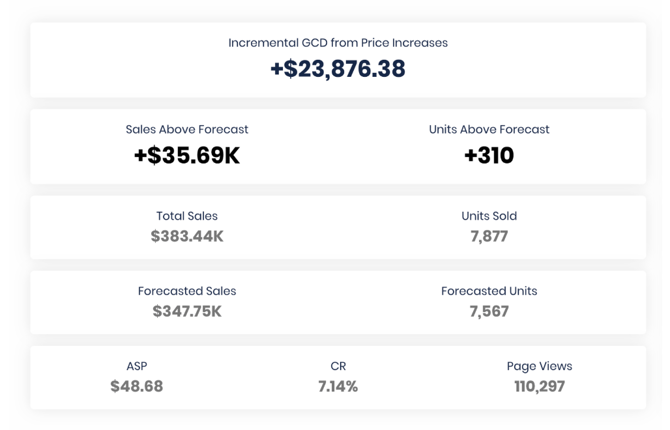Viewport: 670px width, 430px height.
Task: Select the 7,567 forecasted units value
Action: tap(489, 312)
